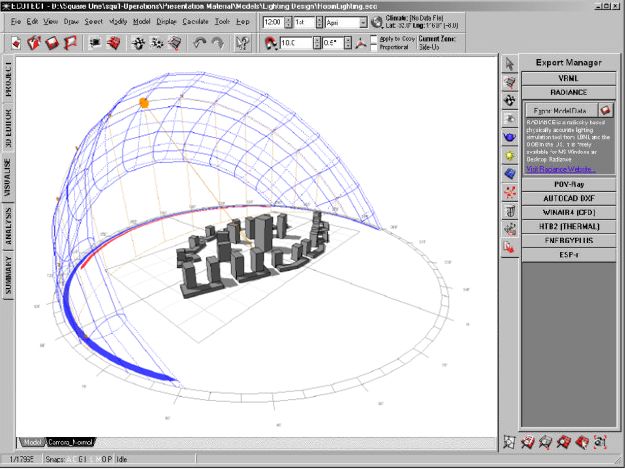
Task: Click the dark square icon before the red cube
Action: [95, 43]
